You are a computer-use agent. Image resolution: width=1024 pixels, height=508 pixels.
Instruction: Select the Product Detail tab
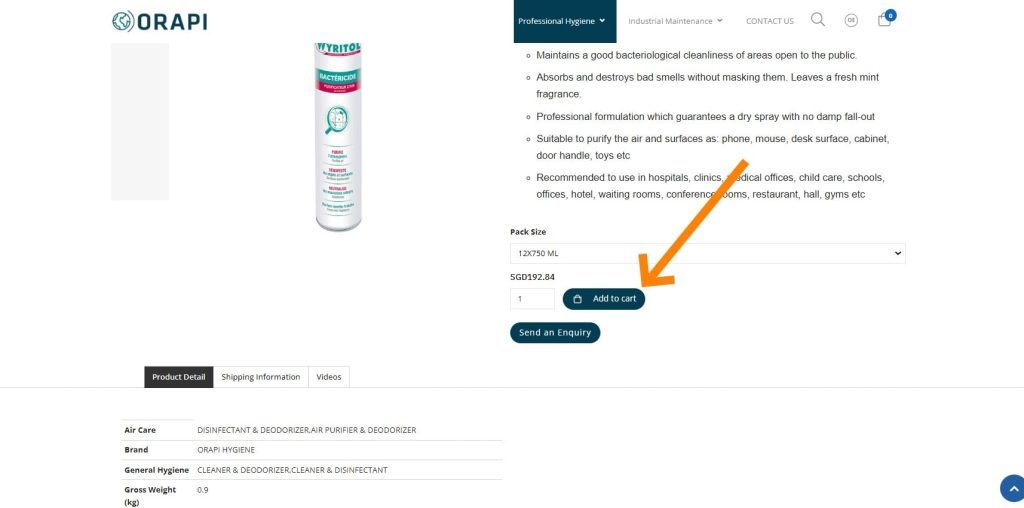[178, 377]
